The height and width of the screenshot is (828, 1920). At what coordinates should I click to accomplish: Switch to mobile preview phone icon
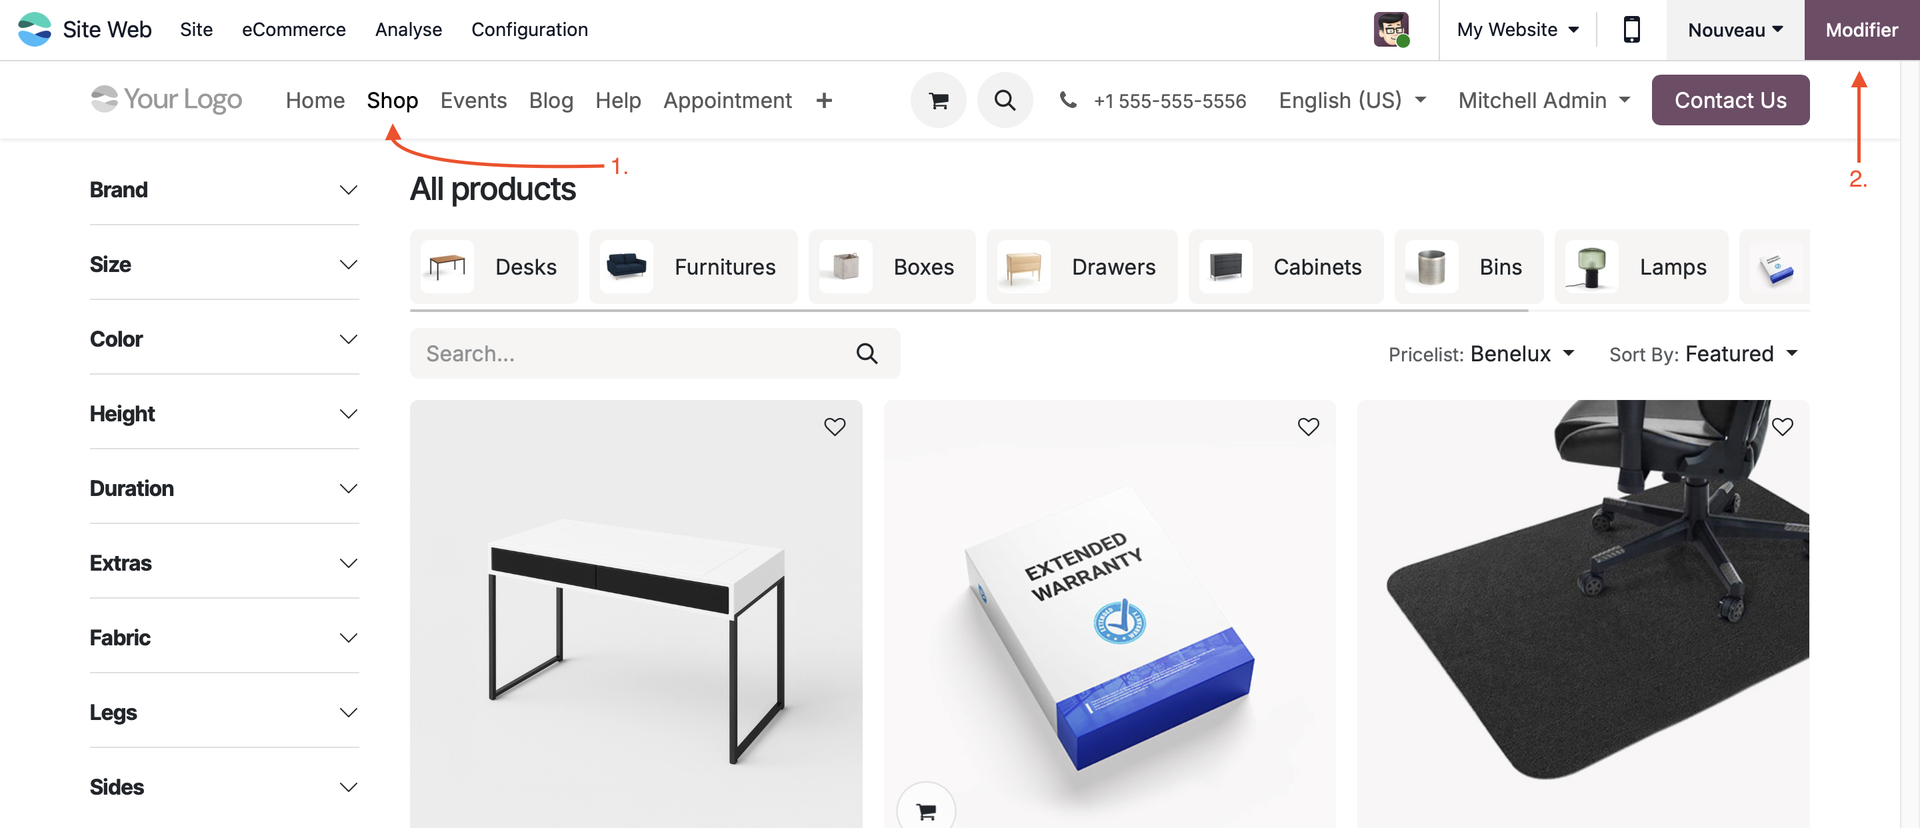point(1631,30)
